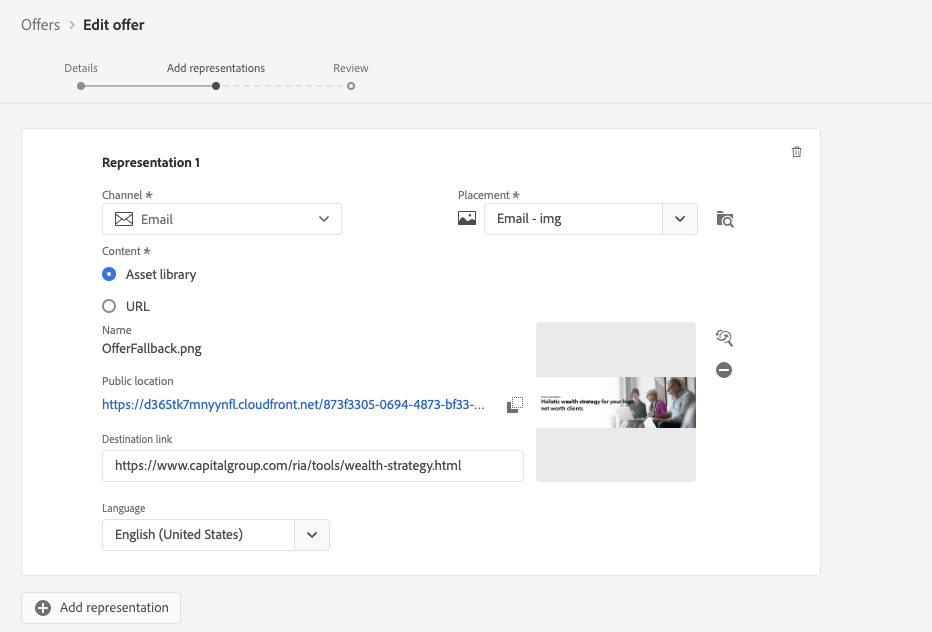Image resolution: width=932 pixels, height=632 pixels.
Task: Click the Details step marker dot
Action: click(81, 86)
